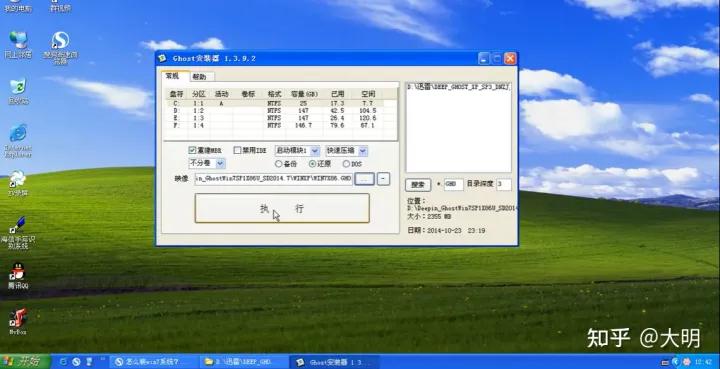Select the 备份 radio button
Viewport: 720px width, 369px height.
point(278,164)
